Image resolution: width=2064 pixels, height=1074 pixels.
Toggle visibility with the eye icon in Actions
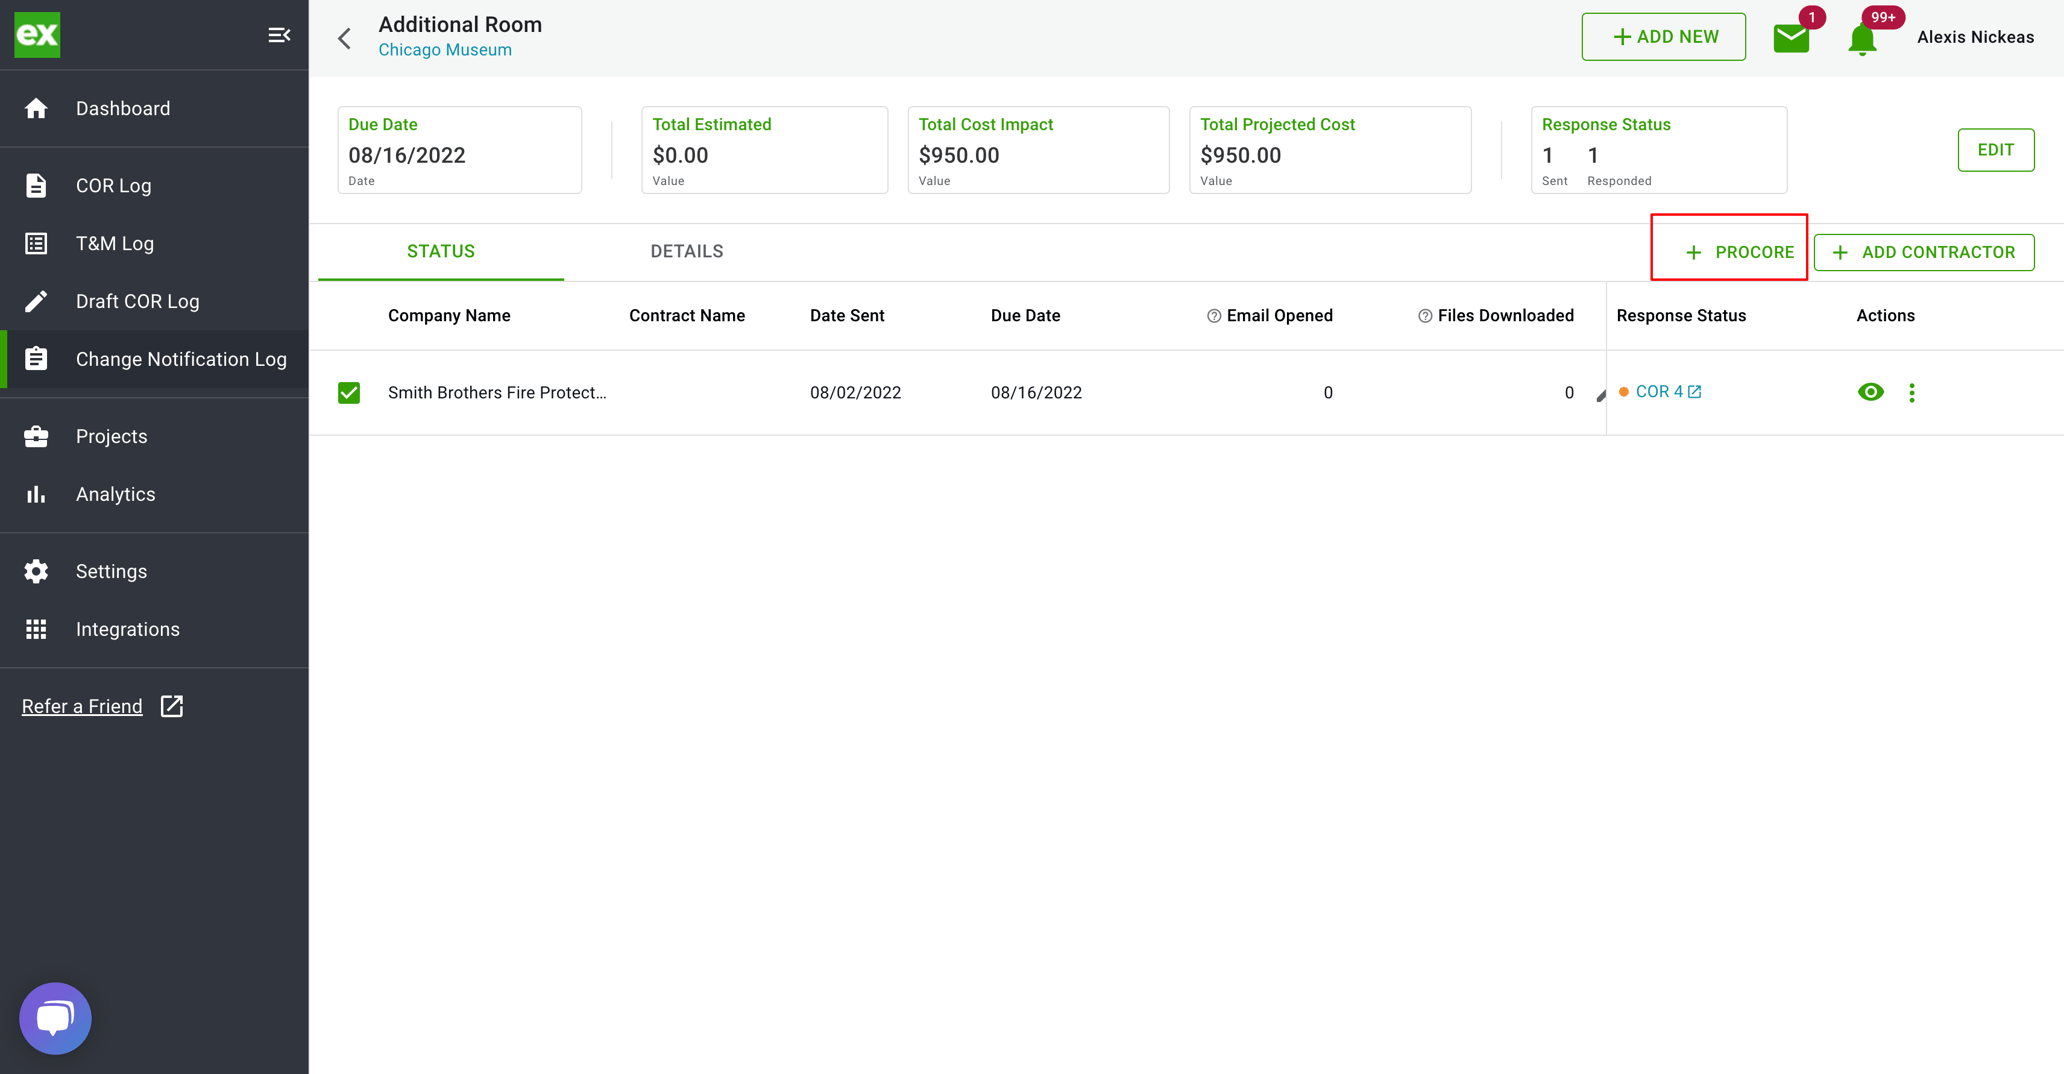[1870, 392]
